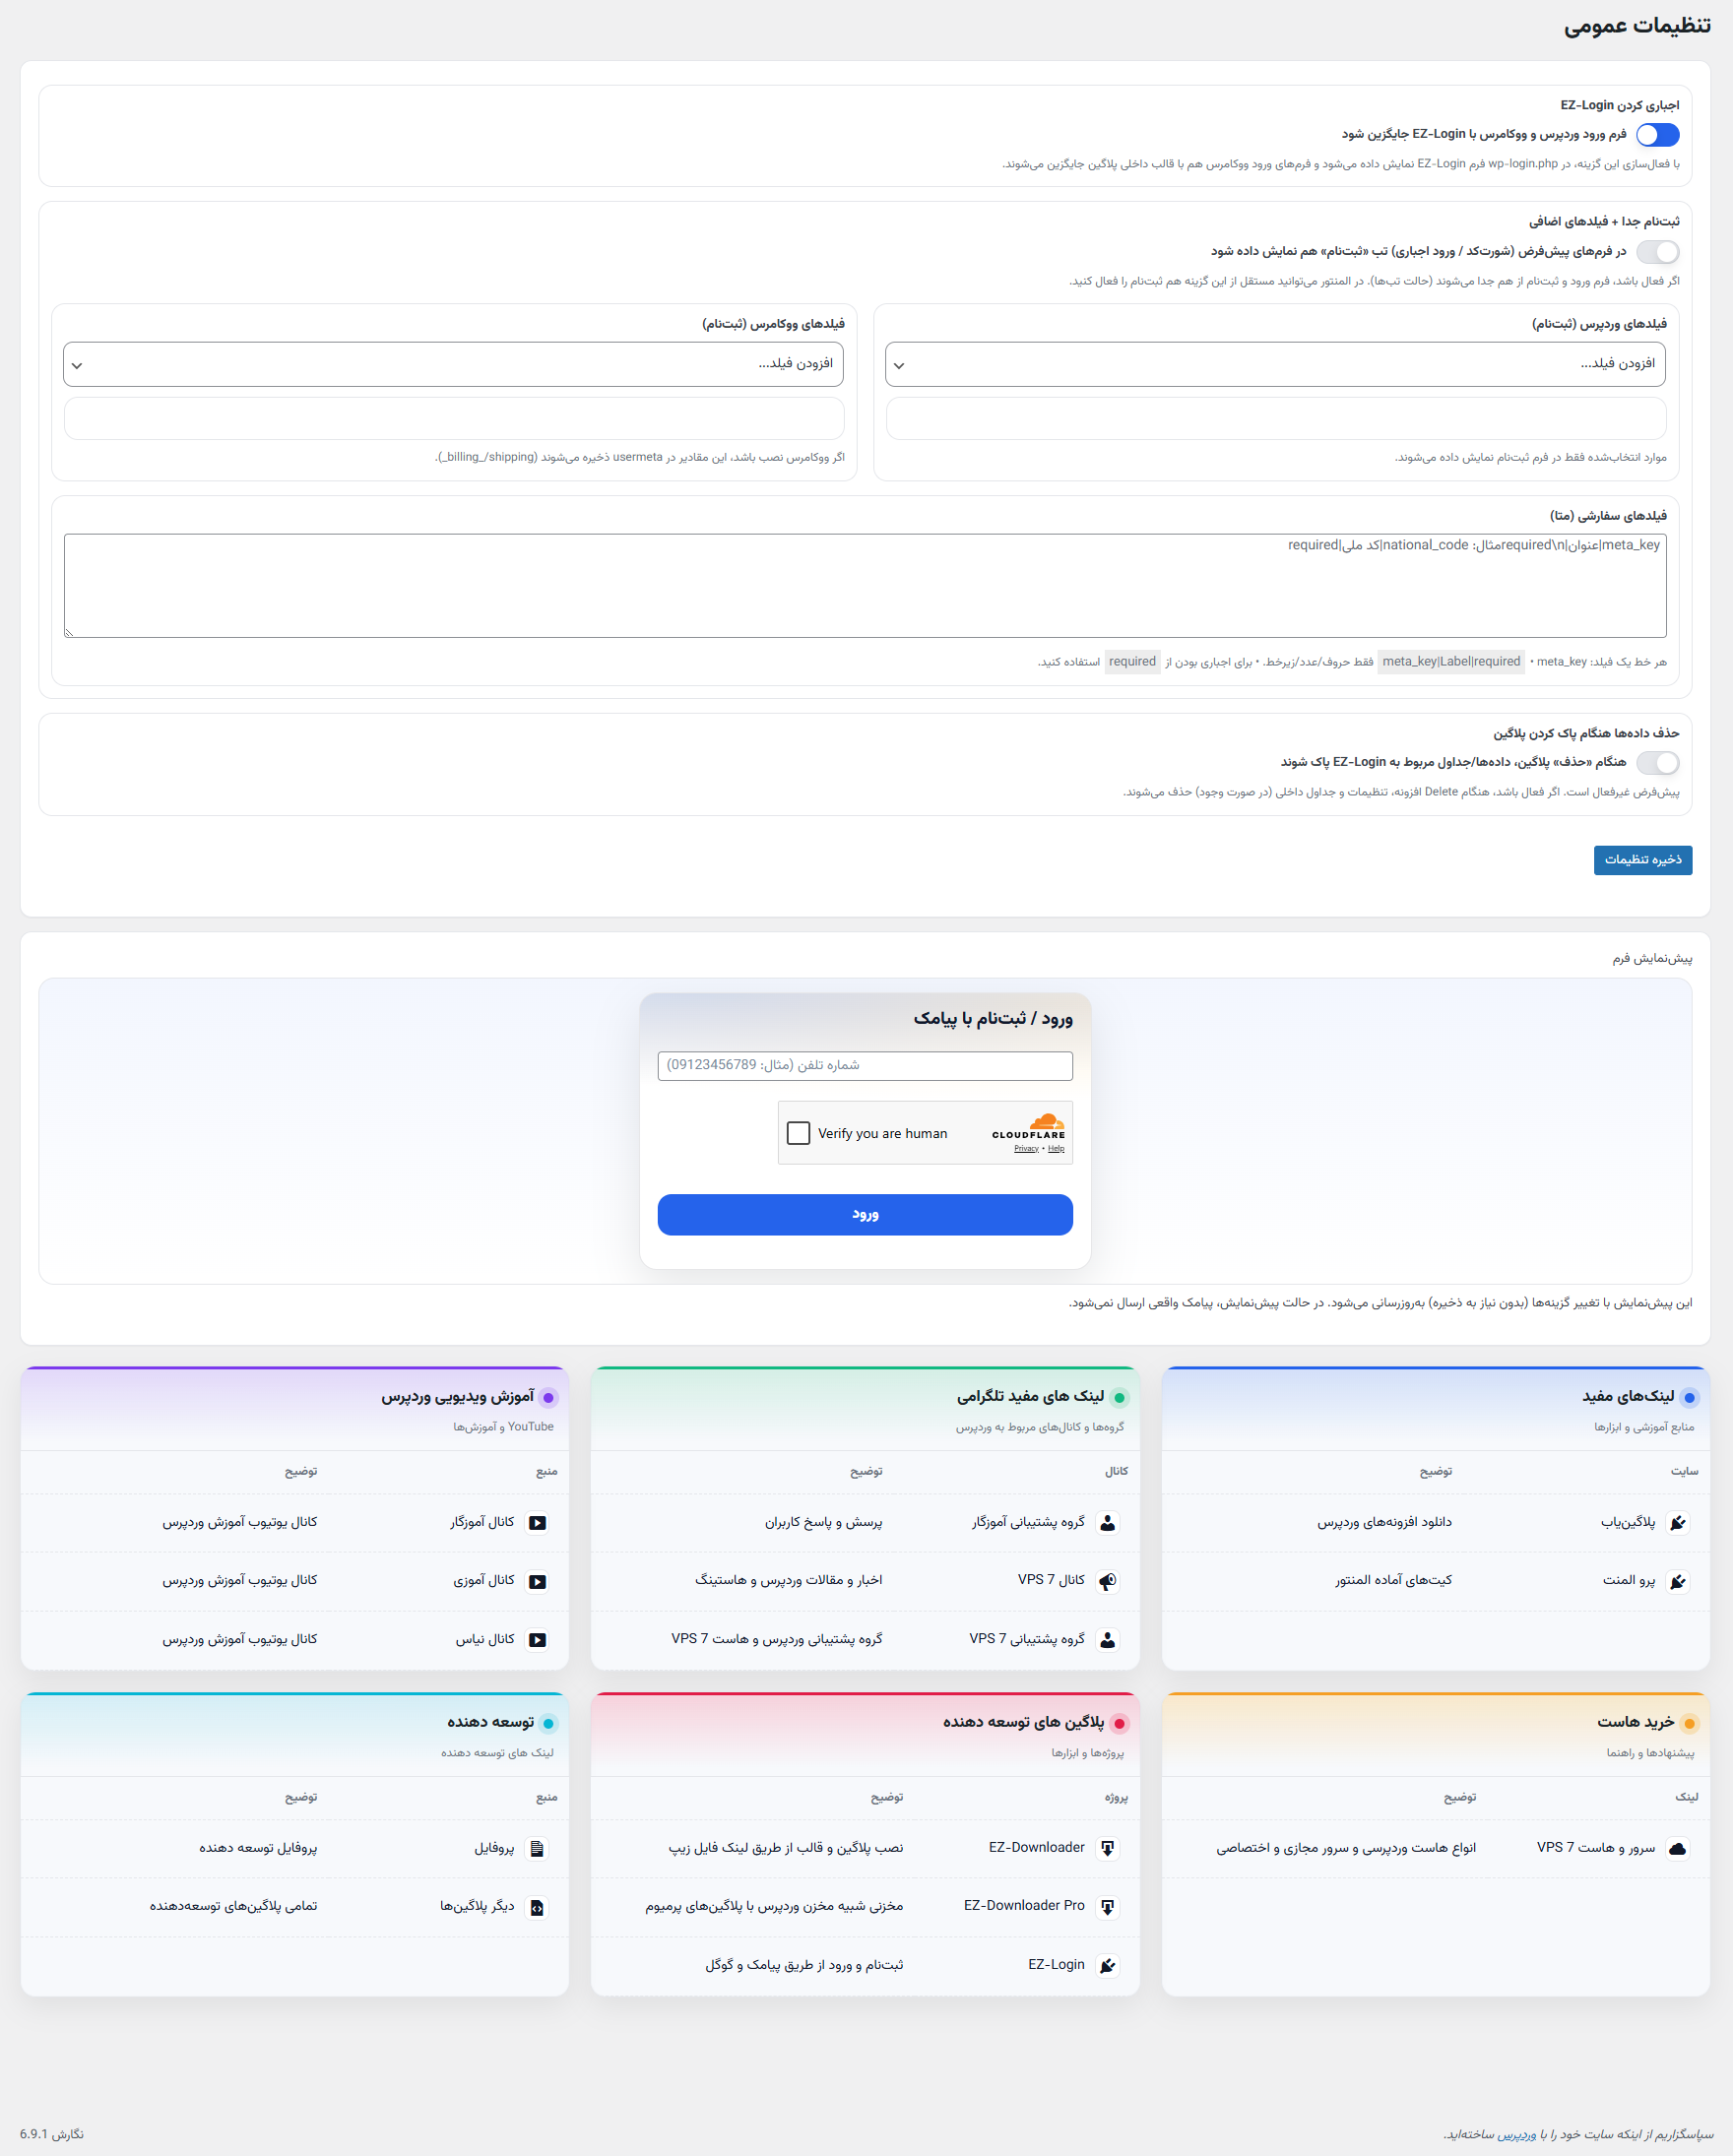The image size is (1733, 2156).
Task: Click the نگارش 6.9.1 version text
Action: coord(52,2134)
